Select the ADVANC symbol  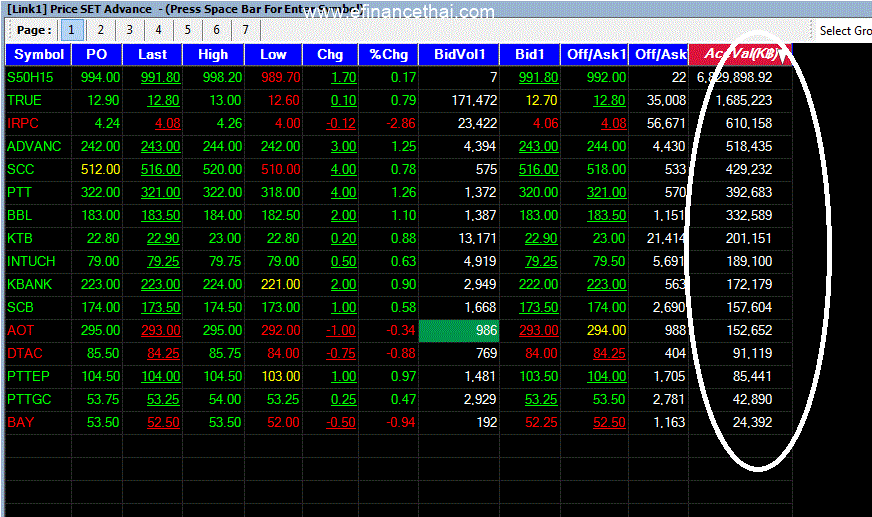34,146
